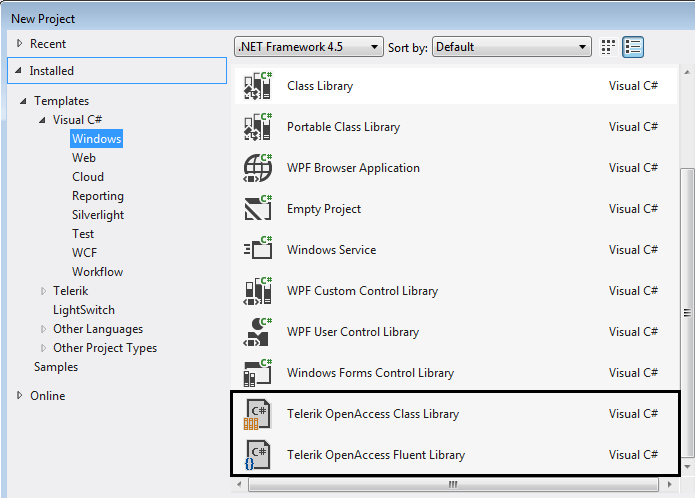Select the Windows Service template icon
Viewport: 695px width, 498px height.
pos(258,250)
